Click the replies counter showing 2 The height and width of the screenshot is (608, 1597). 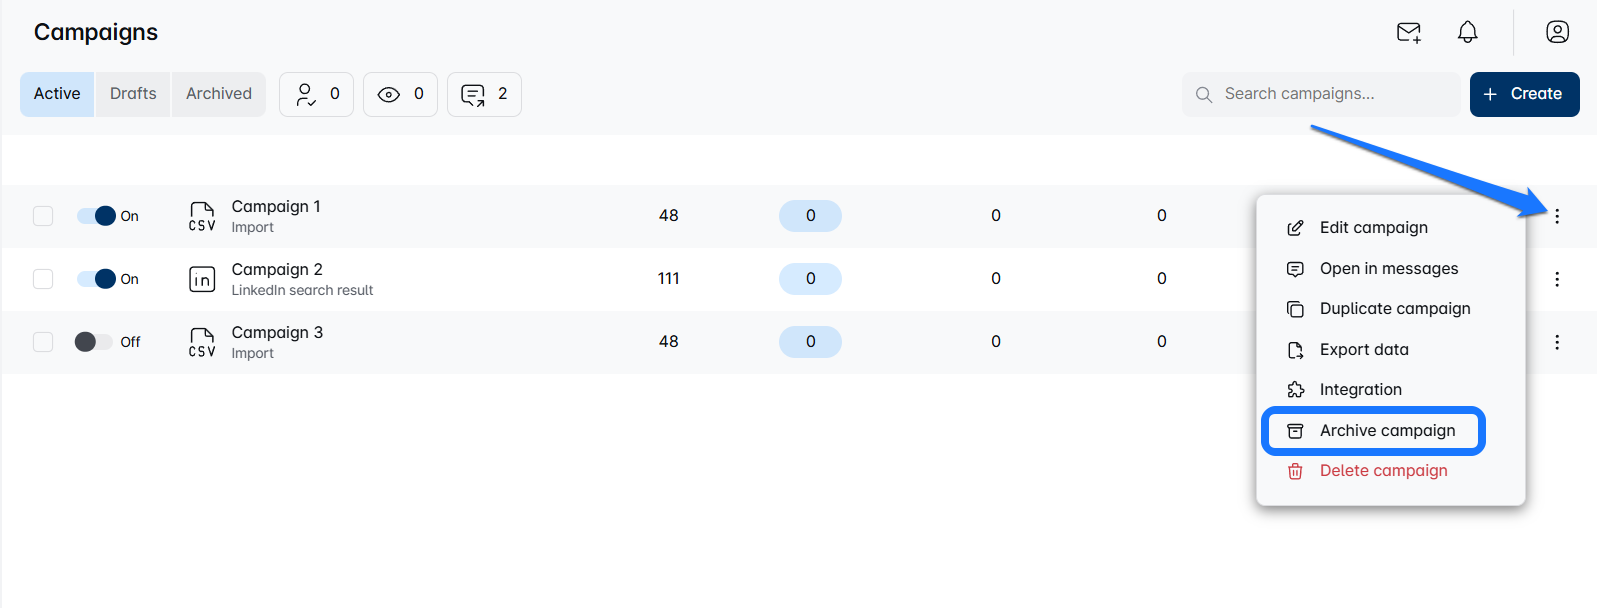(484, 94)
